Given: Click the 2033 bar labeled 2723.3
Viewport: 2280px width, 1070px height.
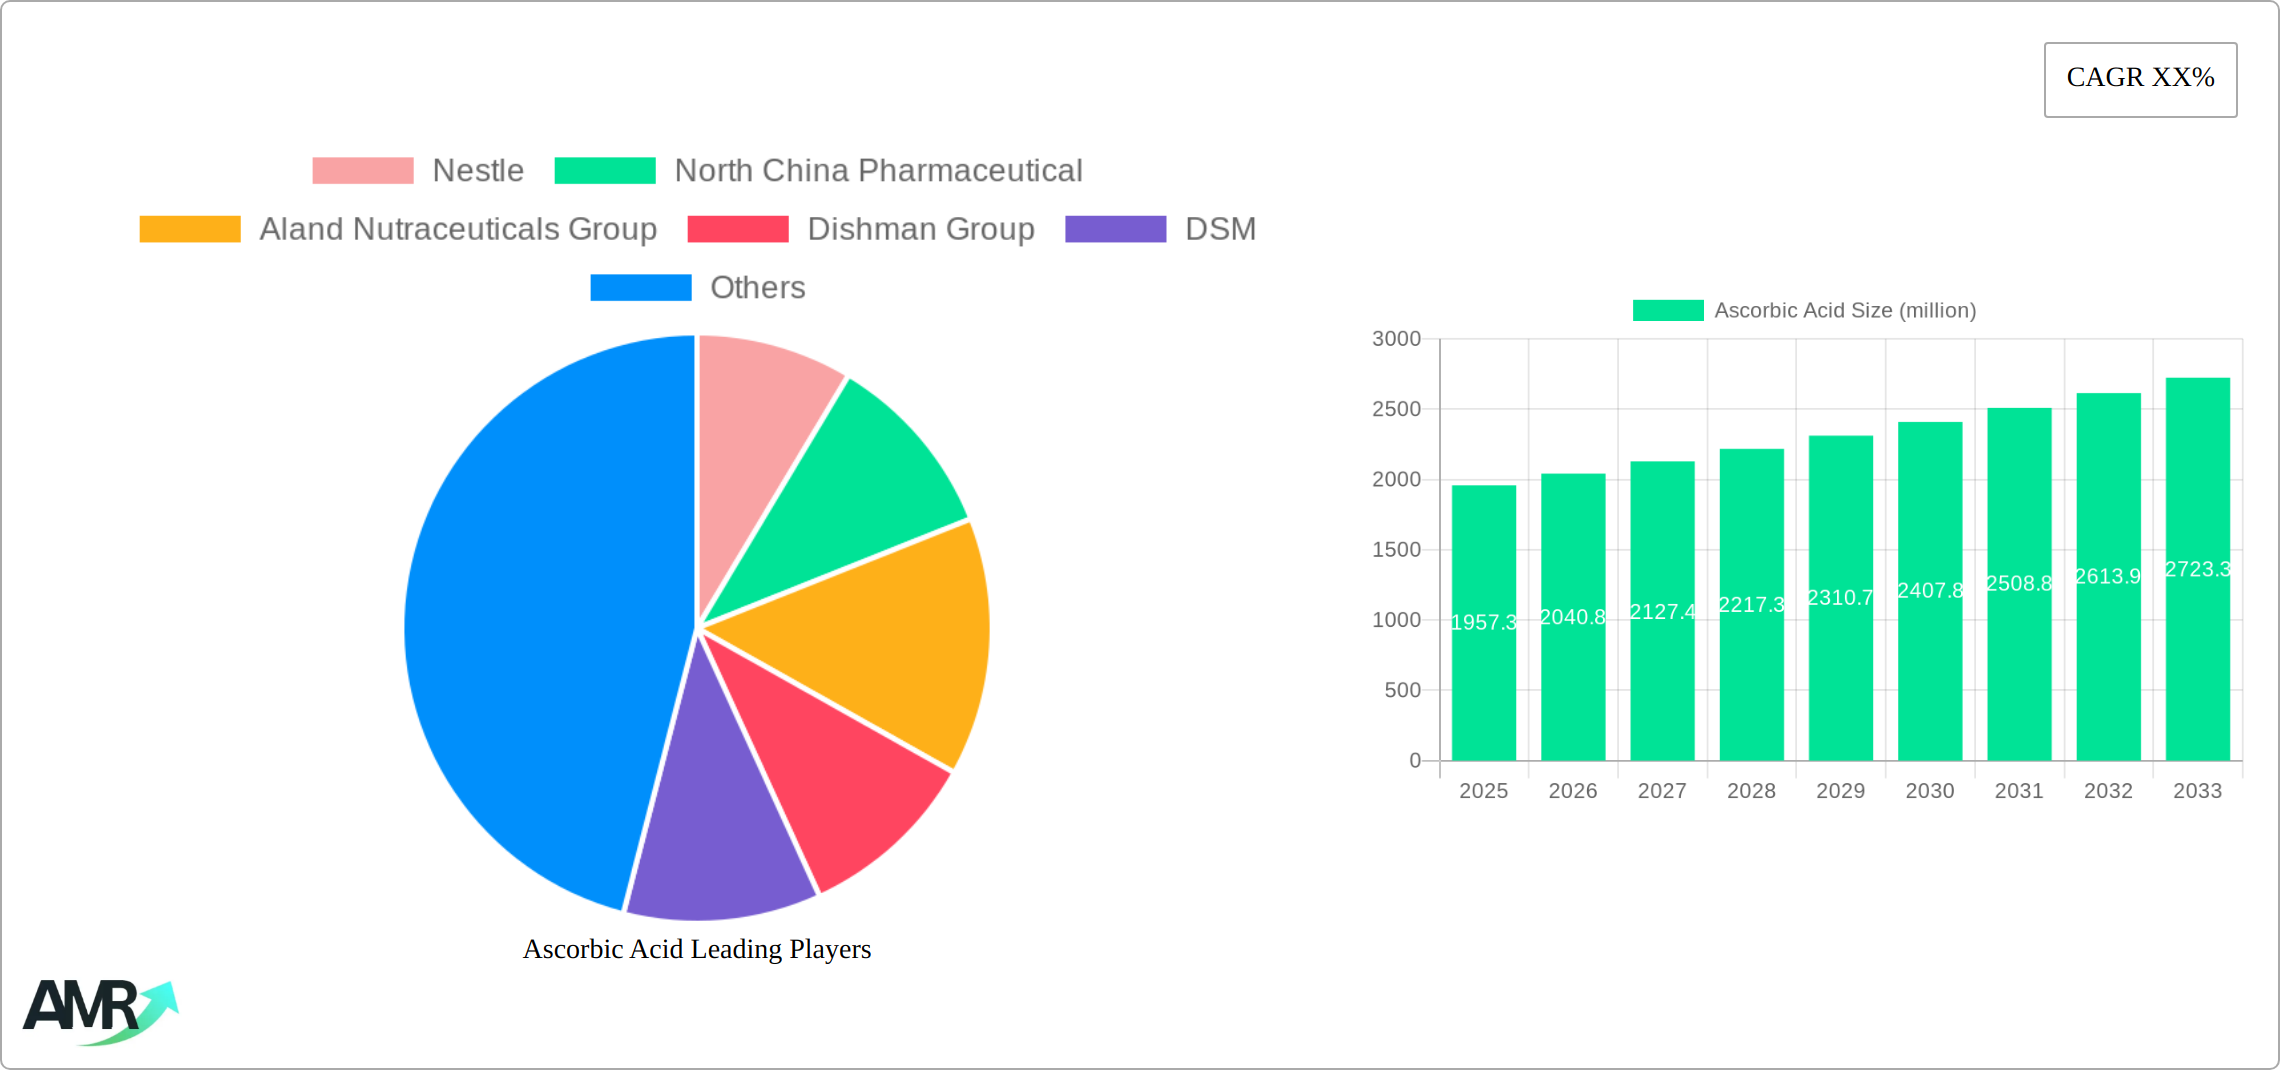Looking at the screenshot, I should click(2198, 569).
